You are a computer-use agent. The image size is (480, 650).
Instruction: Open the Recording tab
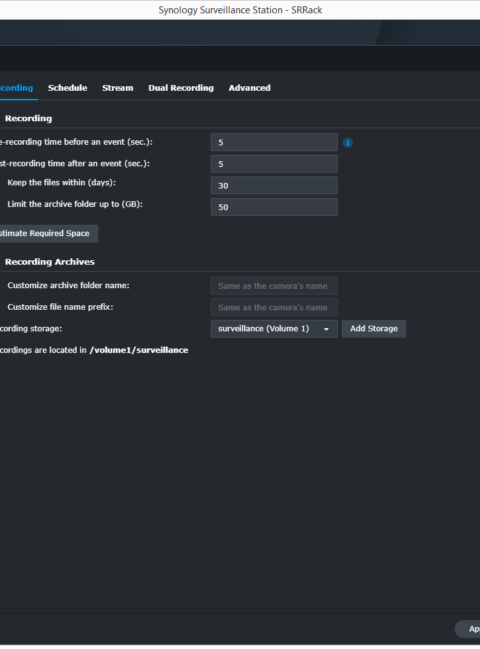coord(17,88)
